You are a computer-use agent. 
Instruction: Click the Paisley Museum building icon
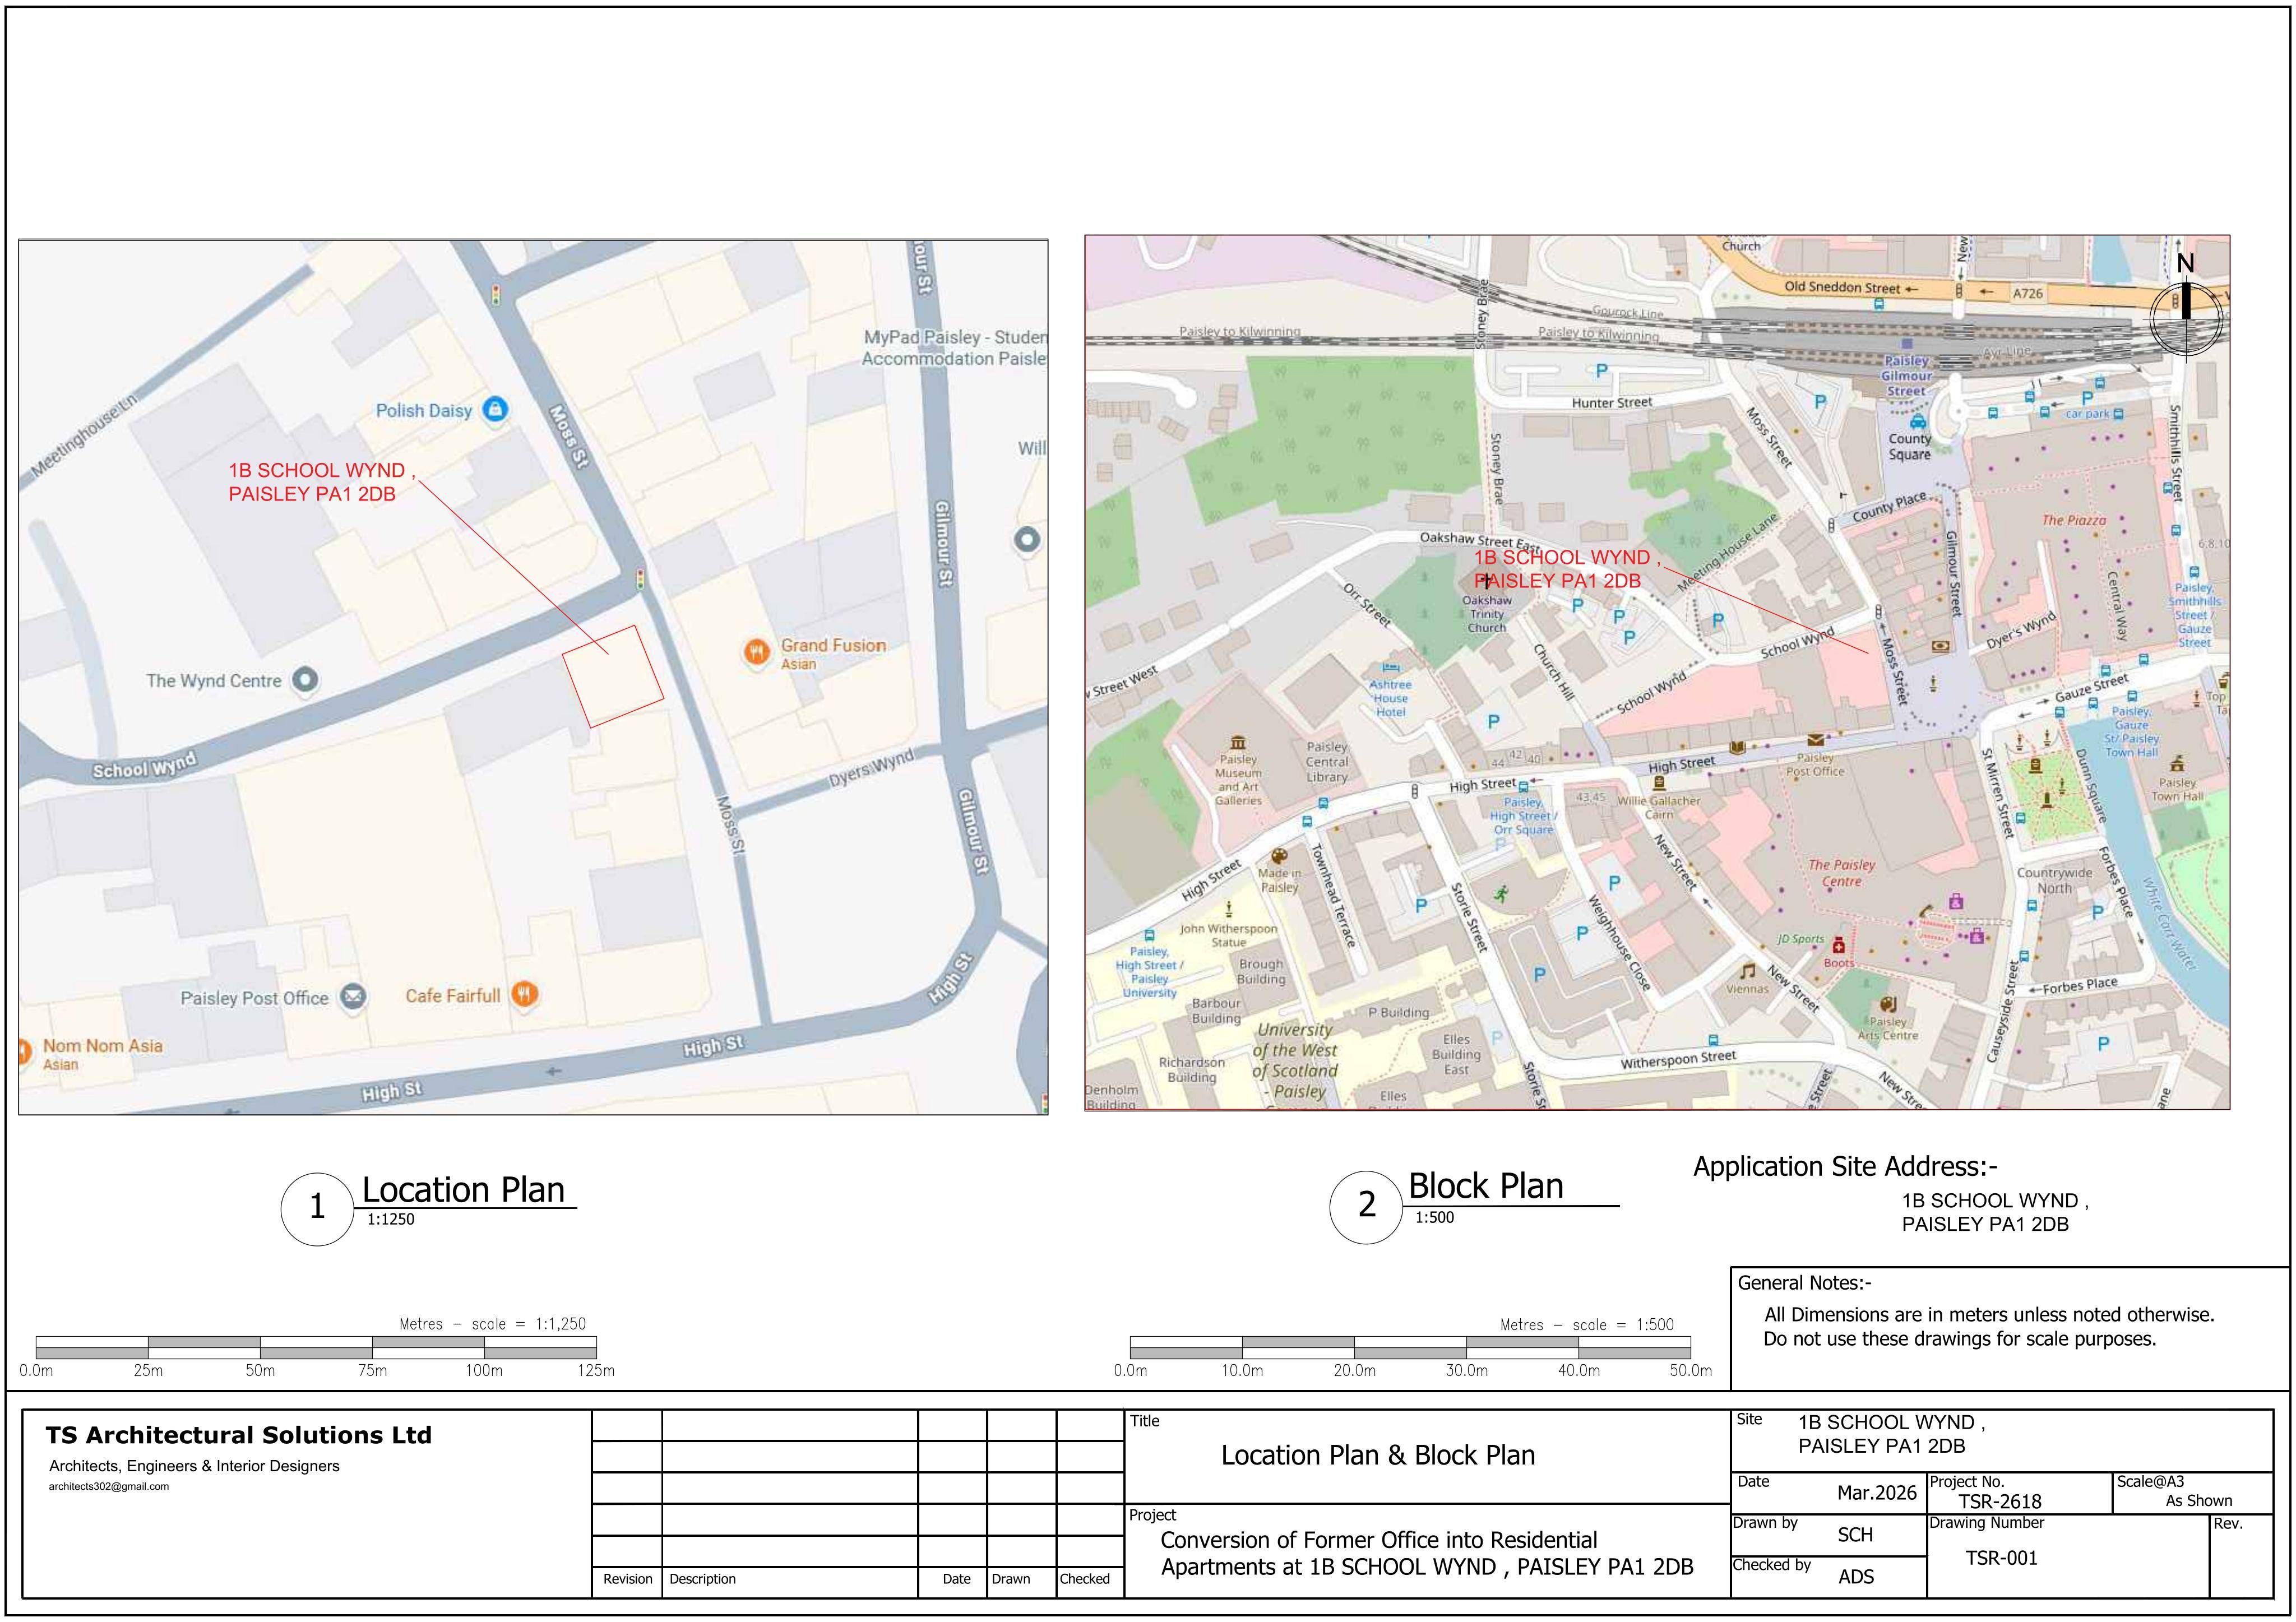[1239, 742]
